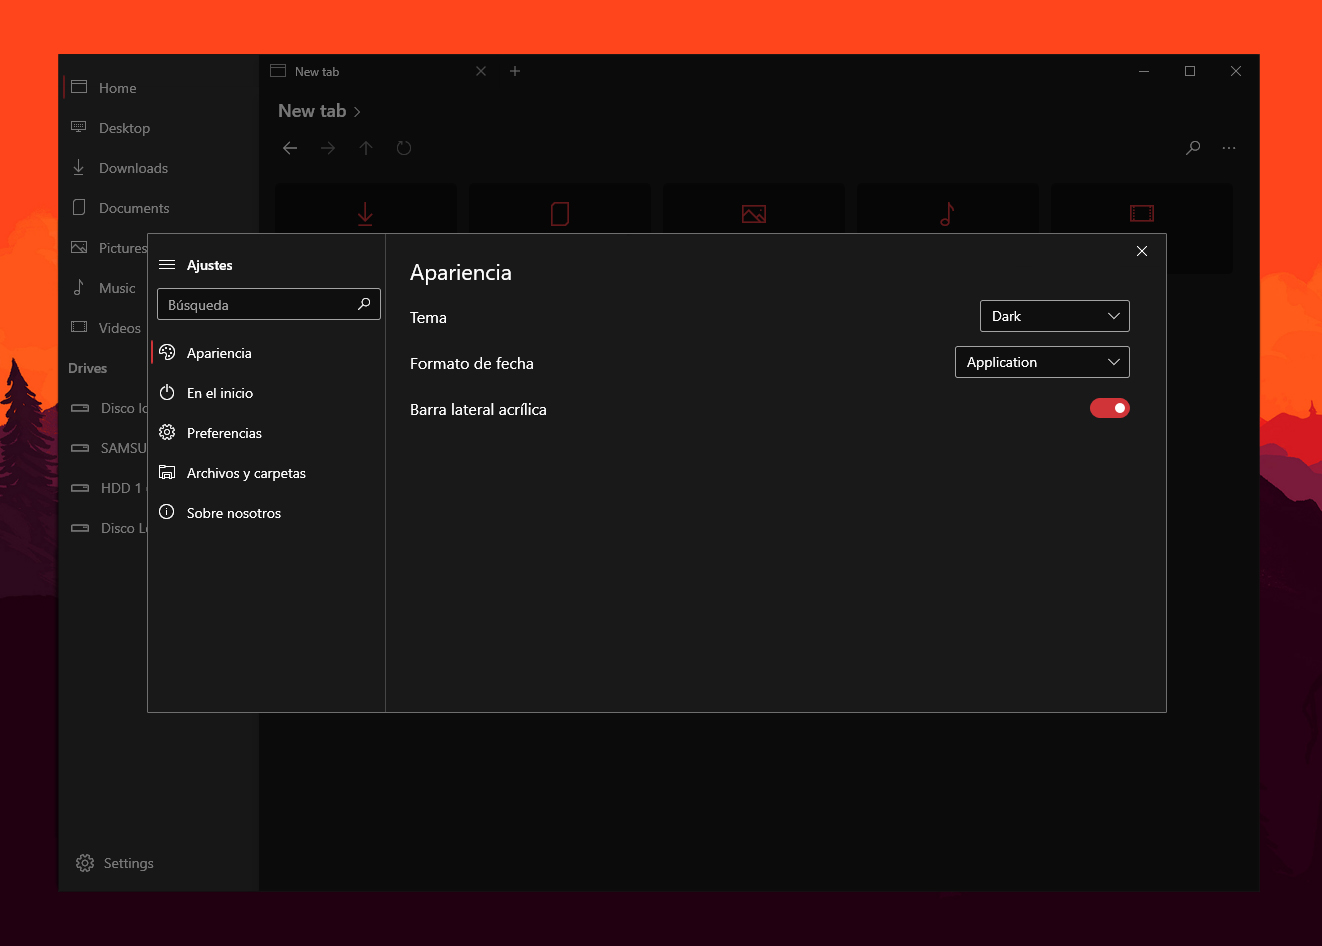Disable the "Barra lateral acrílica" toggle
This screenshot has width=1322, height=946.
coord(1110,408)
